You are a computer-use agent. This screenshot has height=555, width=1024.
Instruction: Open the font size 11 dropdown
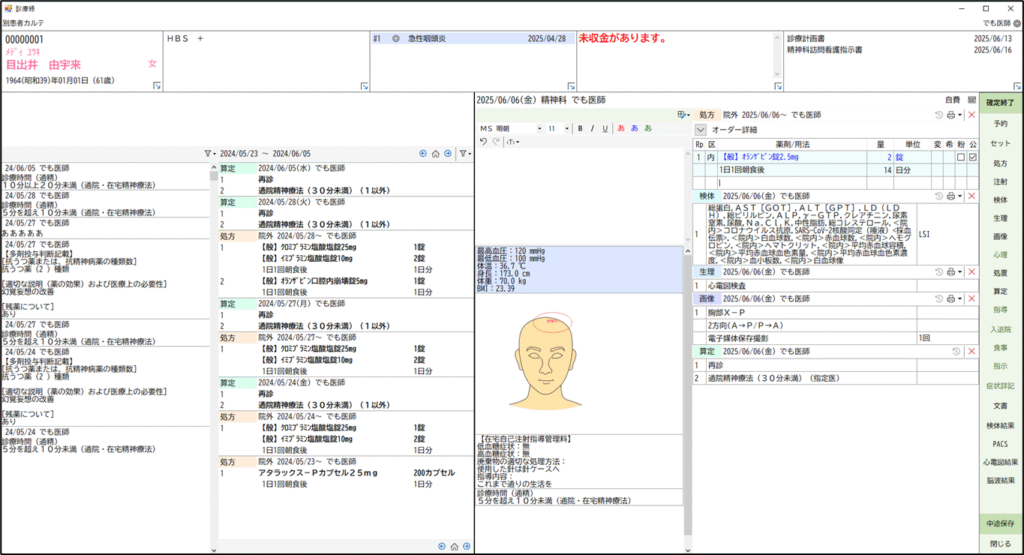[558, 129]
